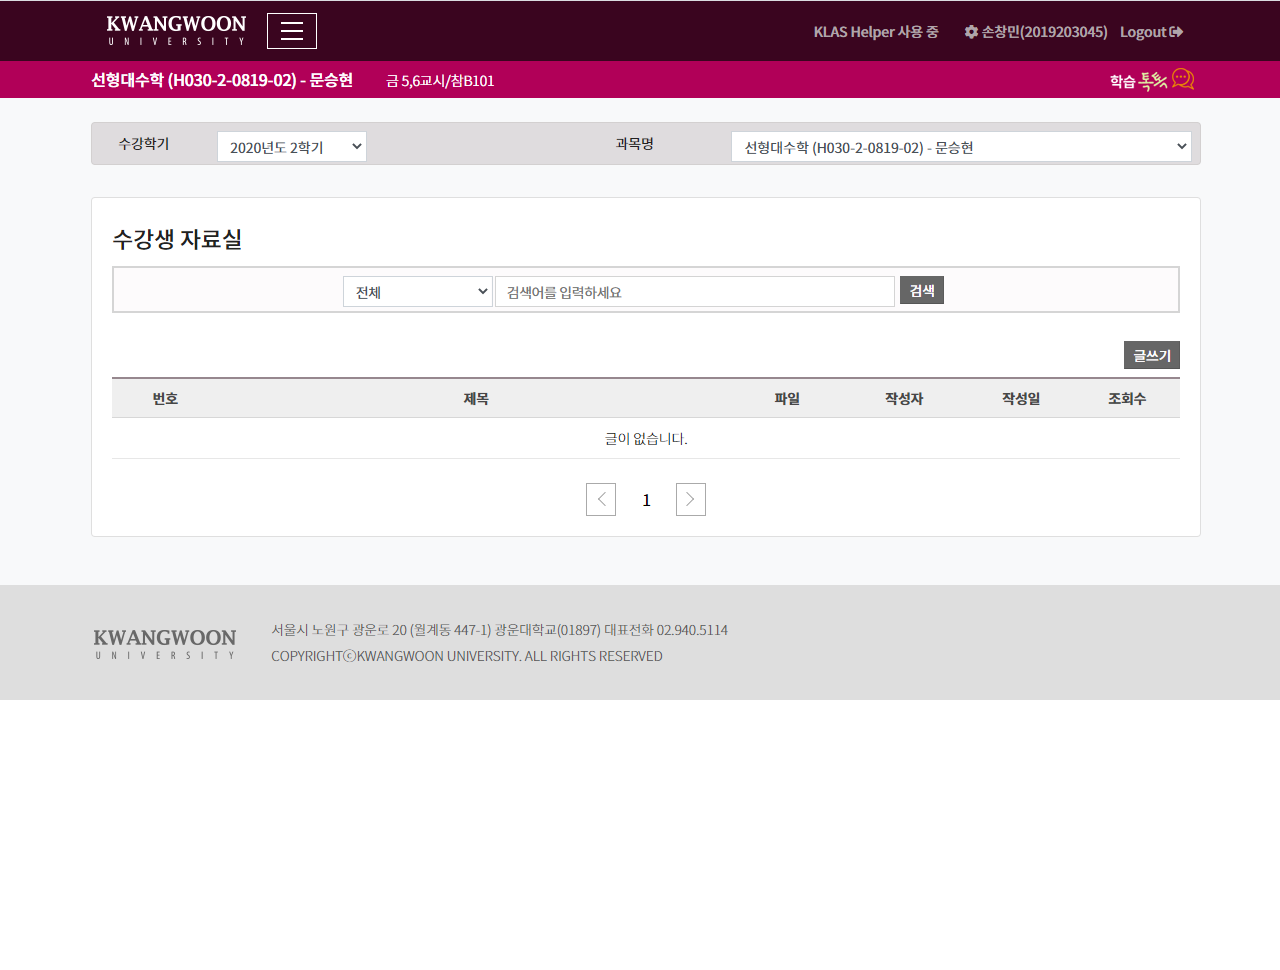
Task: Click the footer COPYRIGHT text line
Action: pos(467,656)
